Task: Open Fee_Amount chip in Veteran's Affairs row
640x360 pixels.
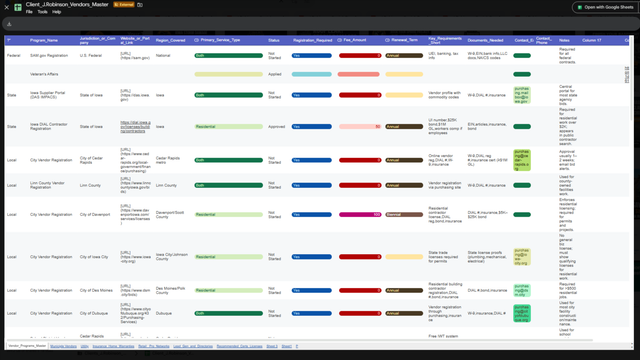Action: coord(359,74)
